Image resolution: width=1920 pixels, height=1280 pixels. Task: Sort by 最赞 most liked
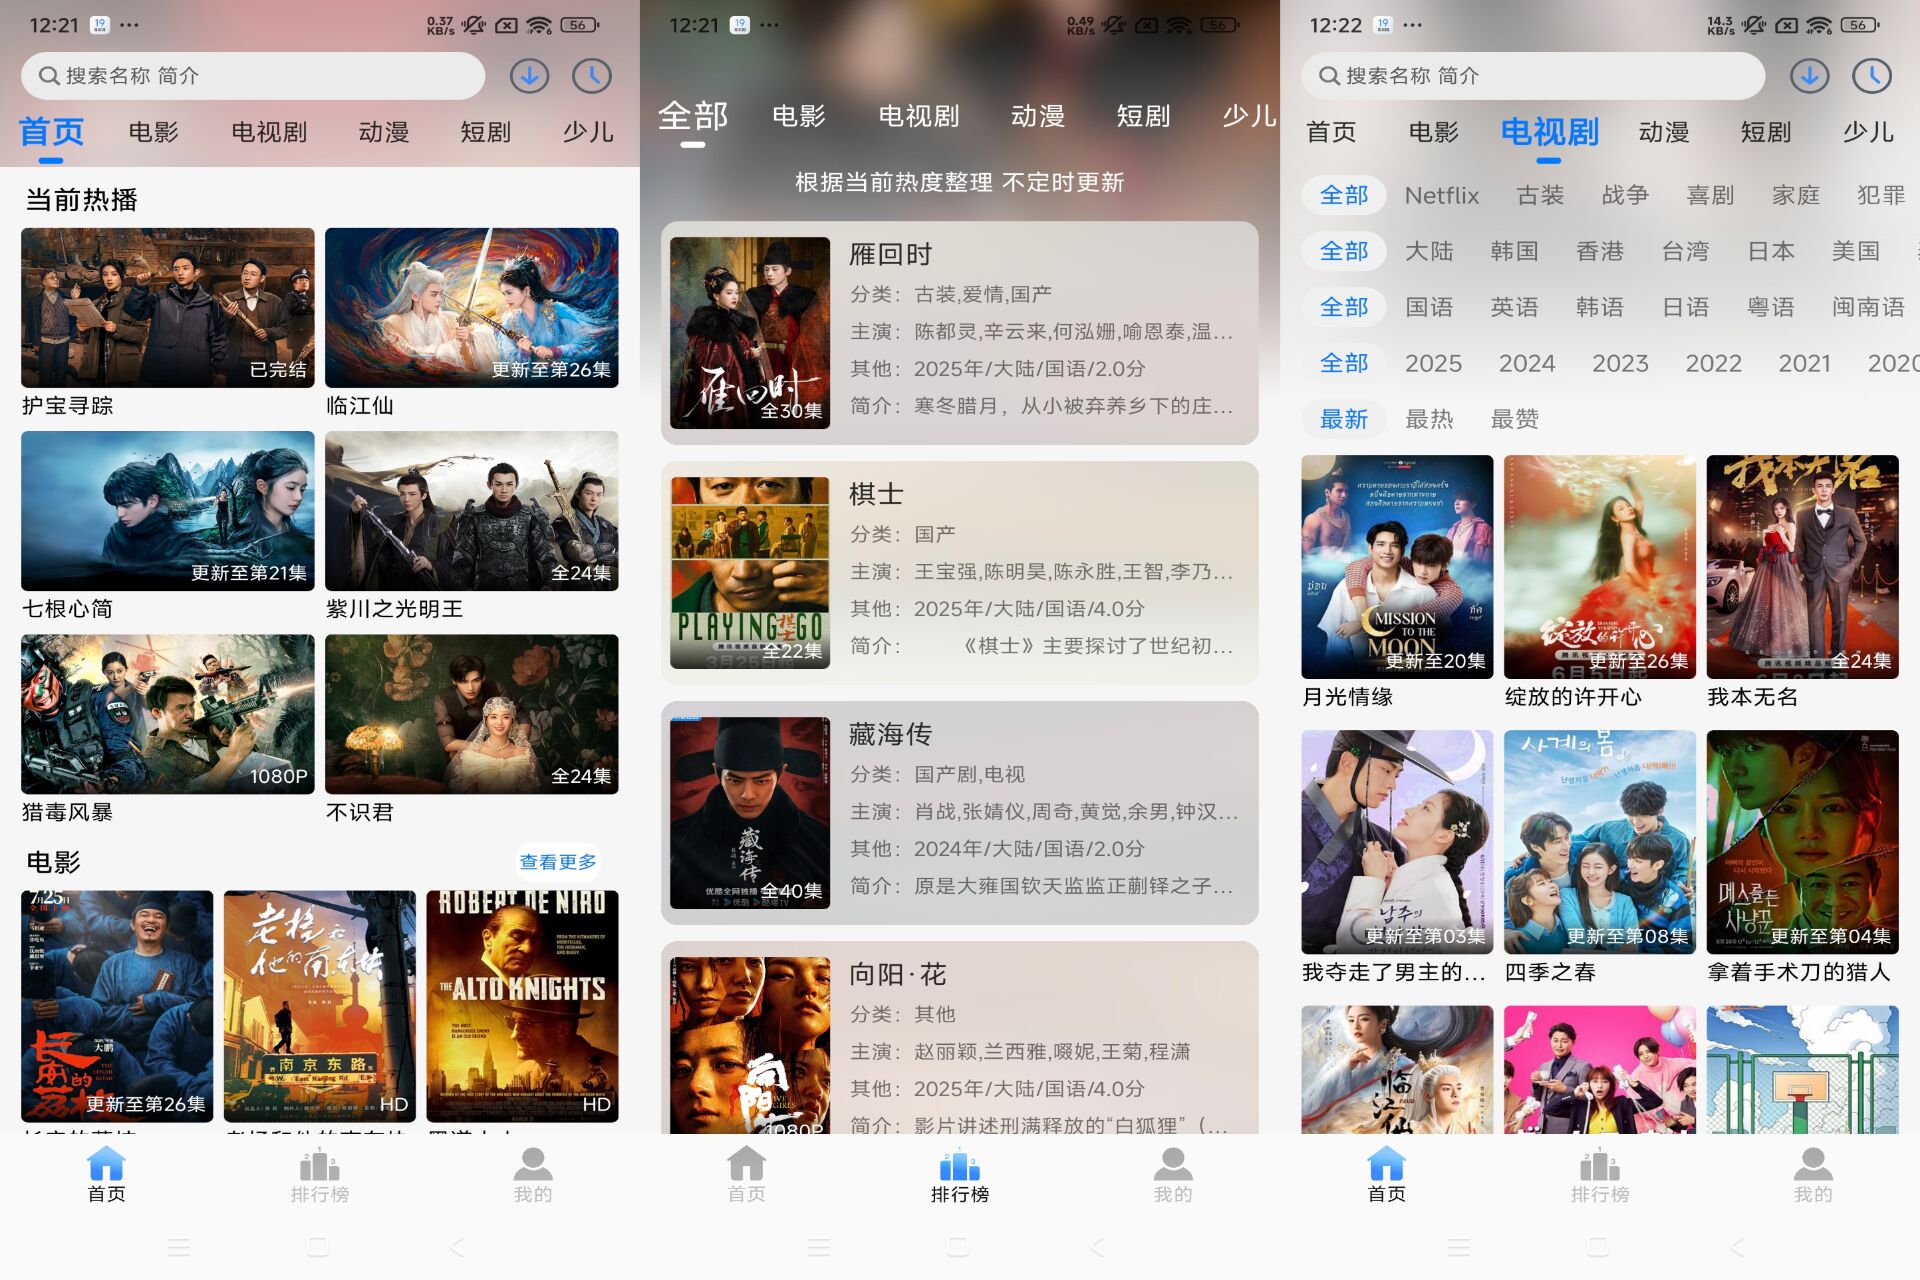tap(1514, 419)
